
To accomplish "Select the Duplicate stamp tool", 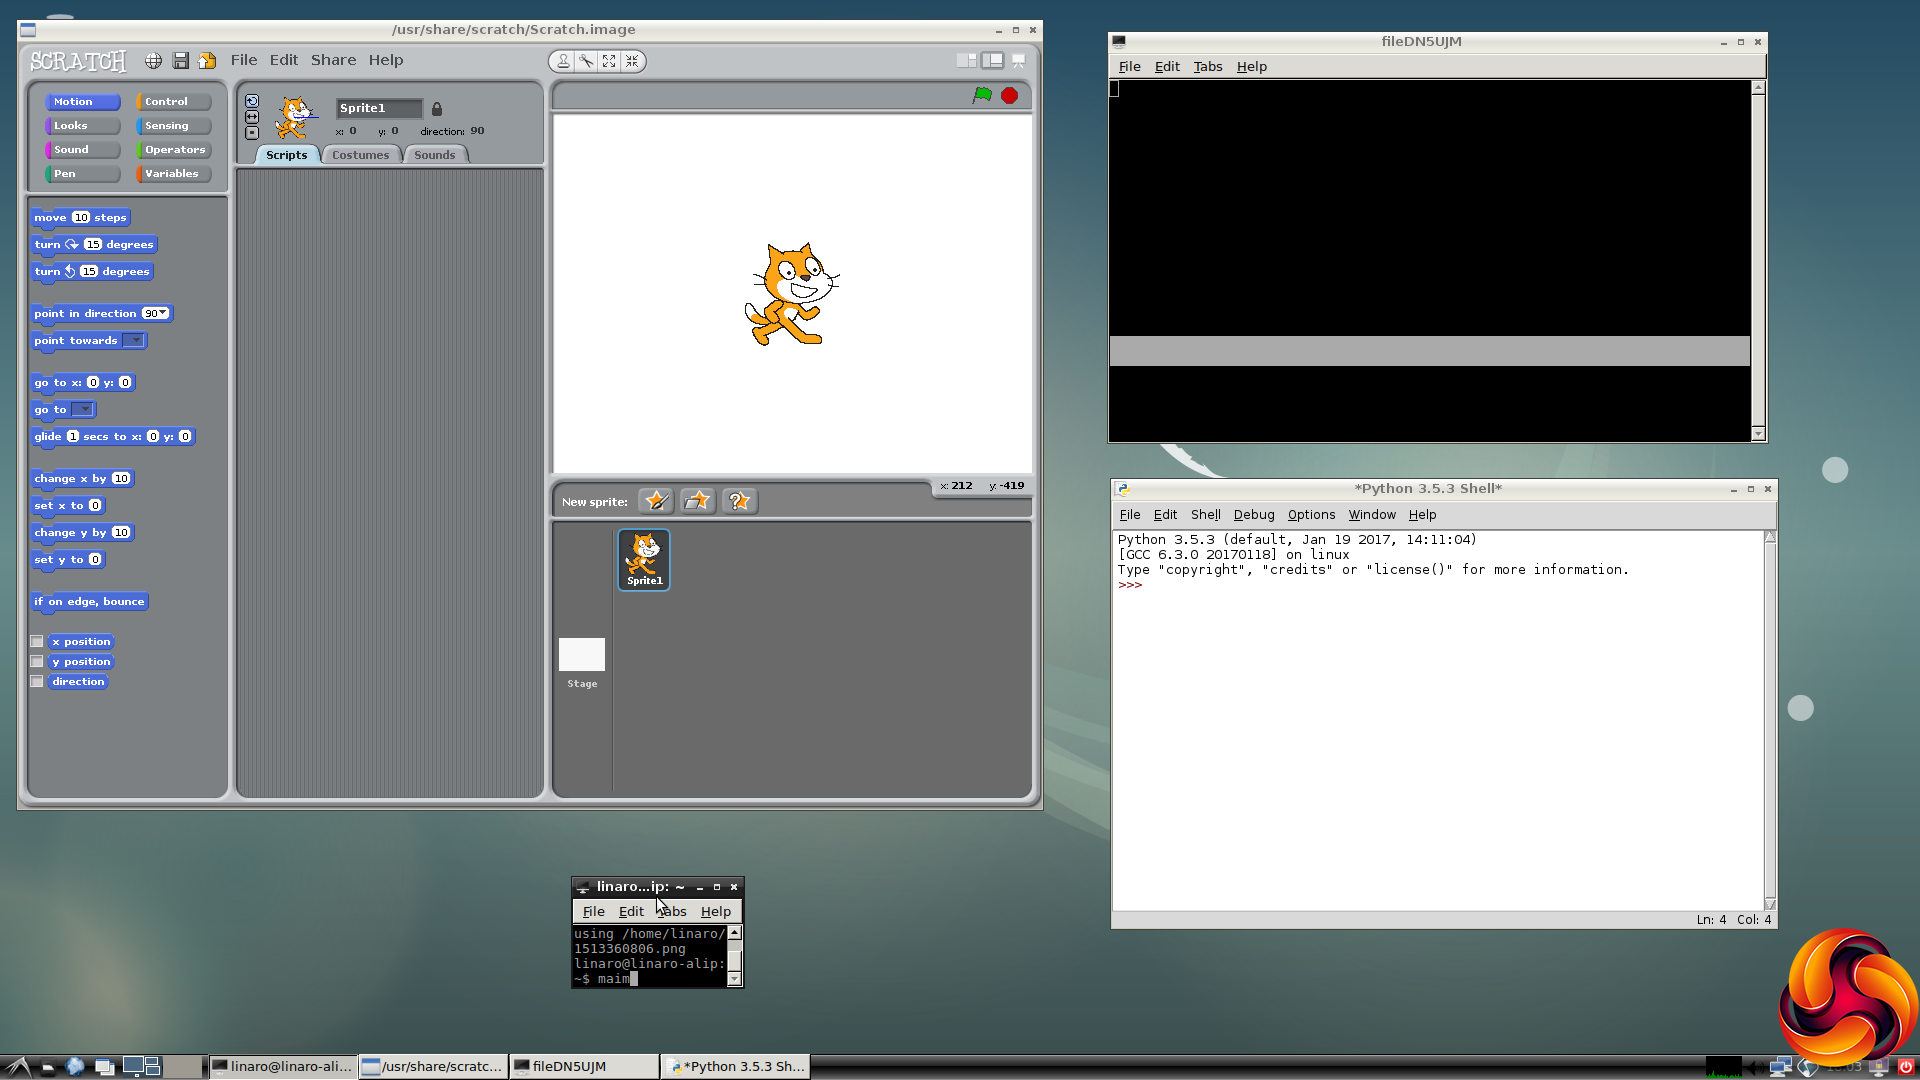I will 563,61.
